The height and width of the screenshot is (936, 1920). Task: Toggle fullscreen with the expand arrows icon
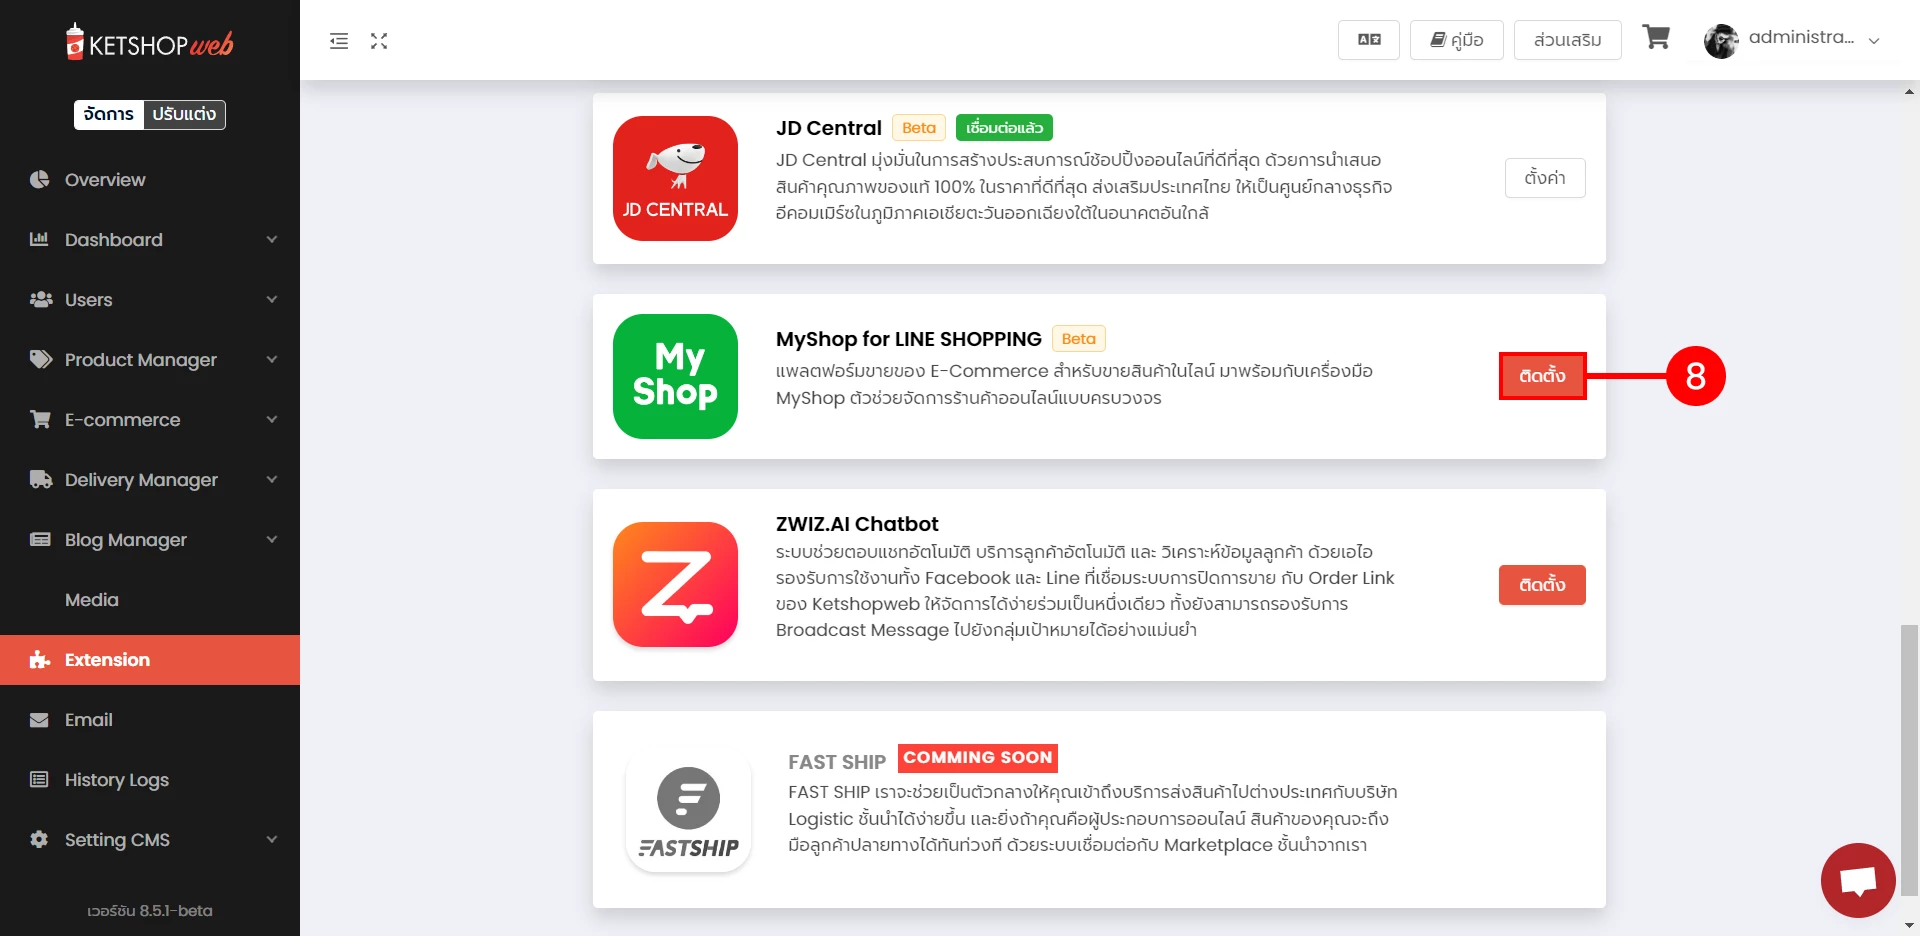point(379,41)
